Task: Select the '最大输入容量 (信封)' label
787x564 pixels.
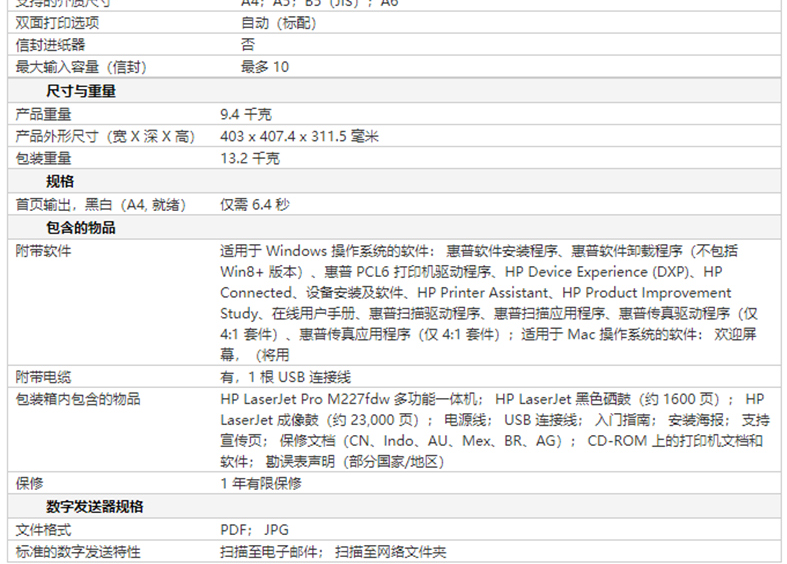Action: (81, 67)
